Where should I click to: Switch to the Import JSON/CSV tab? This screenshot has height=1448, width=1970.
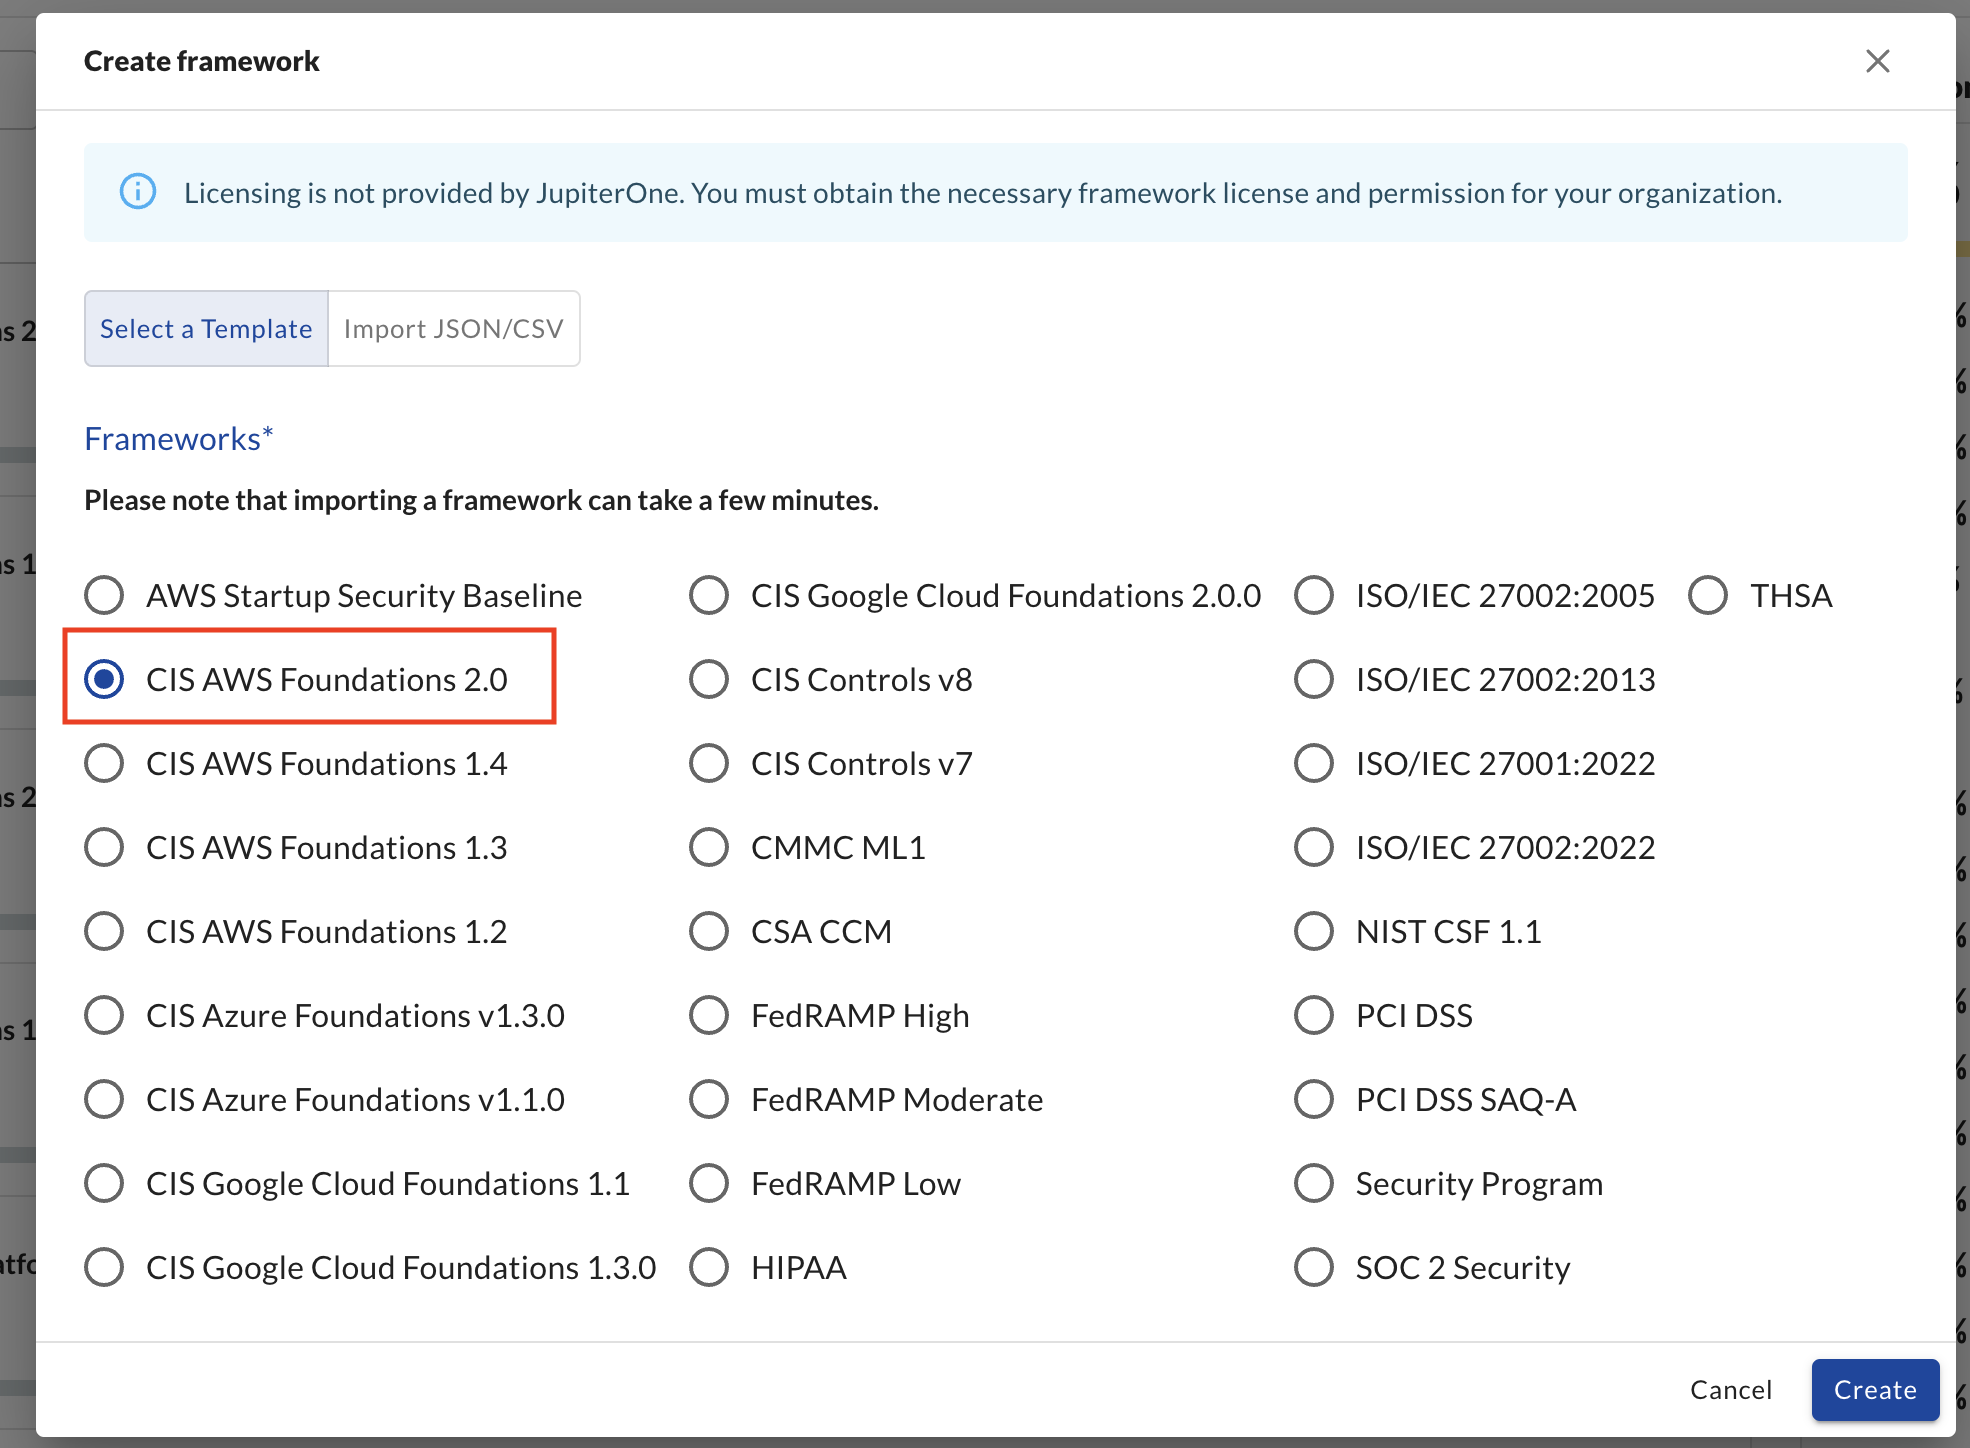(453, 328)
